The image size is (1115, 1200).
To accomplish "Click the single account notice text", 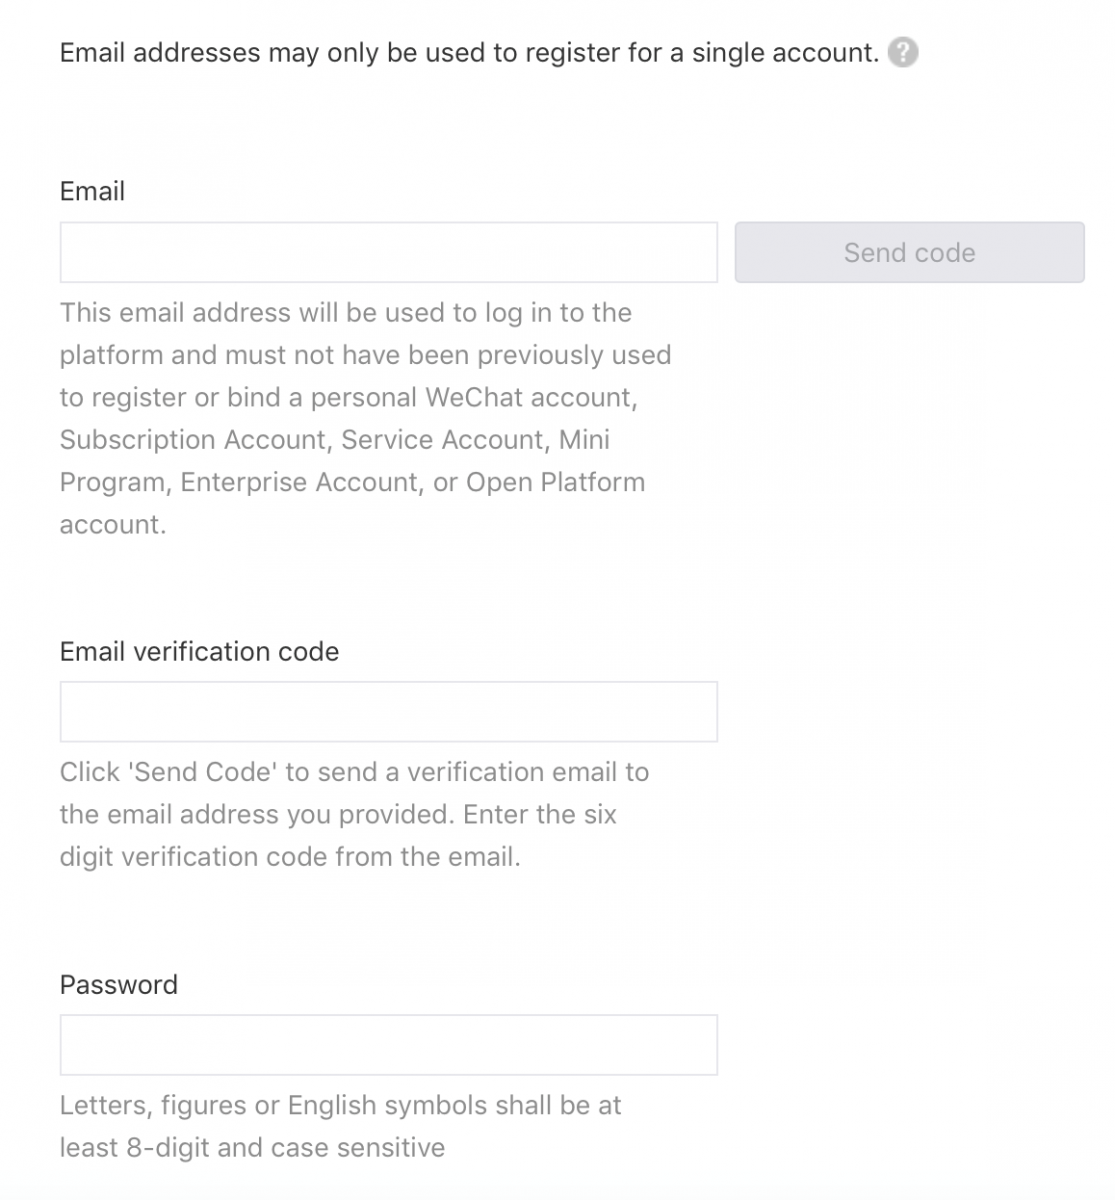I will coord(468,52).
